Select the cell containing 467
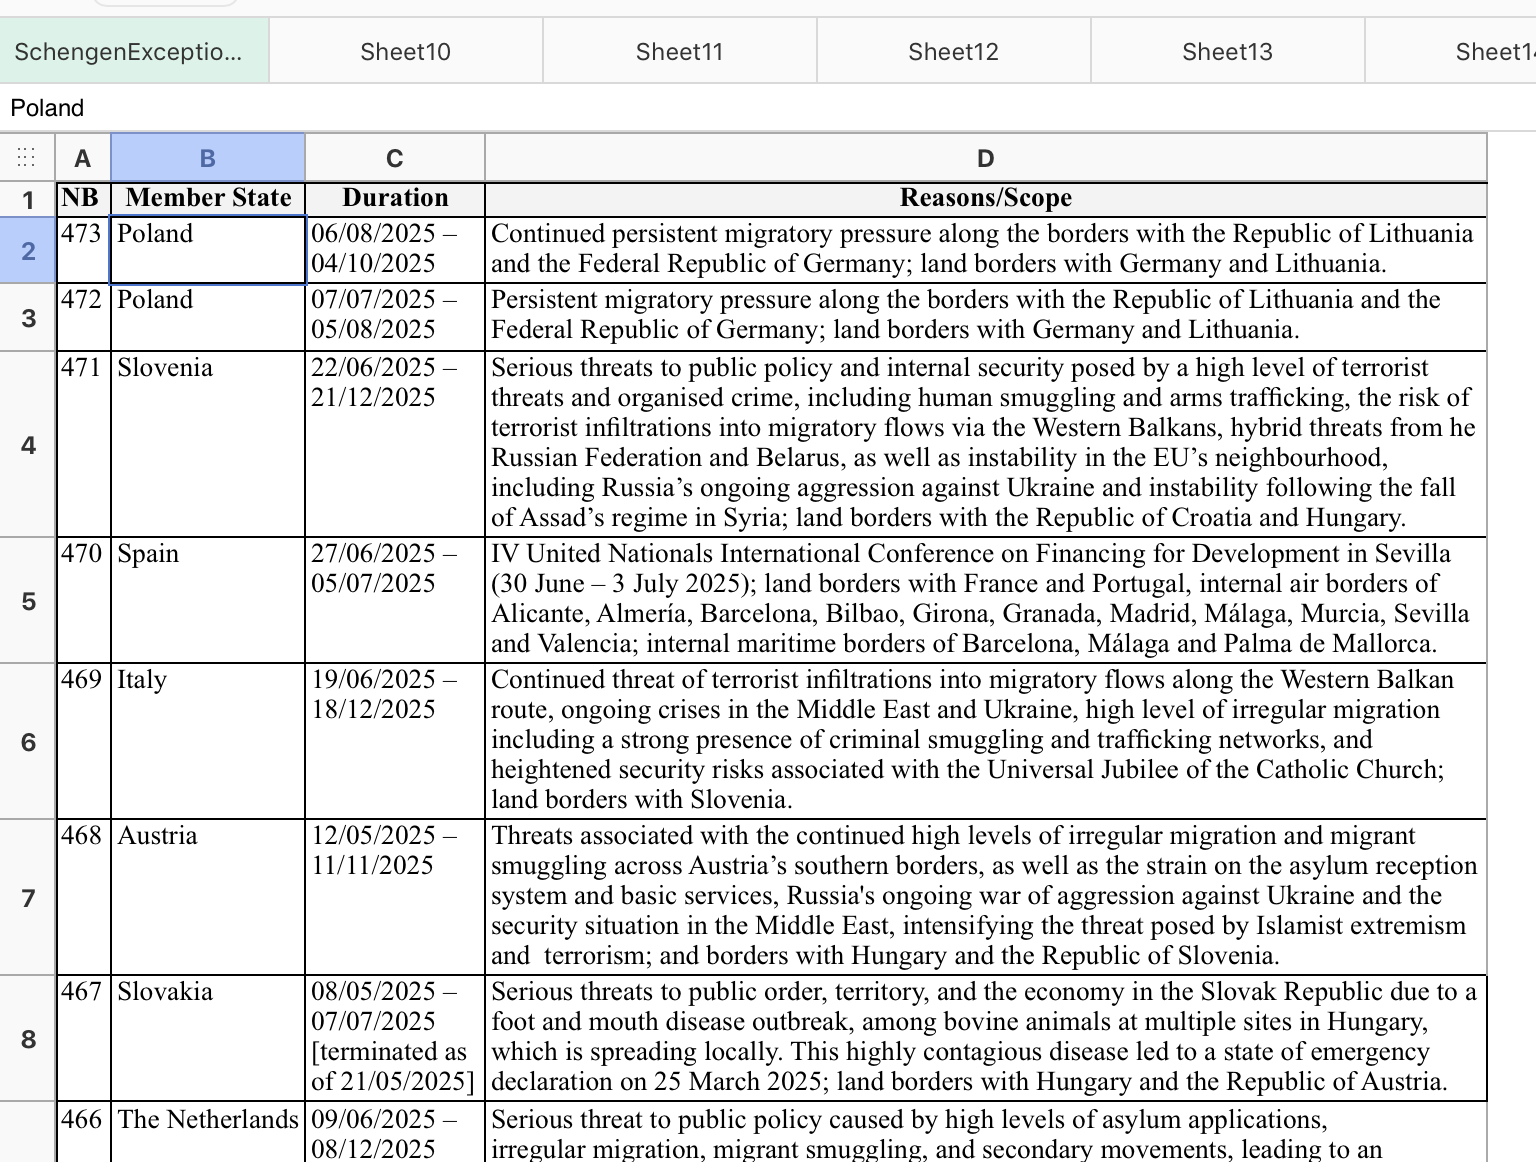This screenshot has height=1162, width=1536. coord(83,1038)
